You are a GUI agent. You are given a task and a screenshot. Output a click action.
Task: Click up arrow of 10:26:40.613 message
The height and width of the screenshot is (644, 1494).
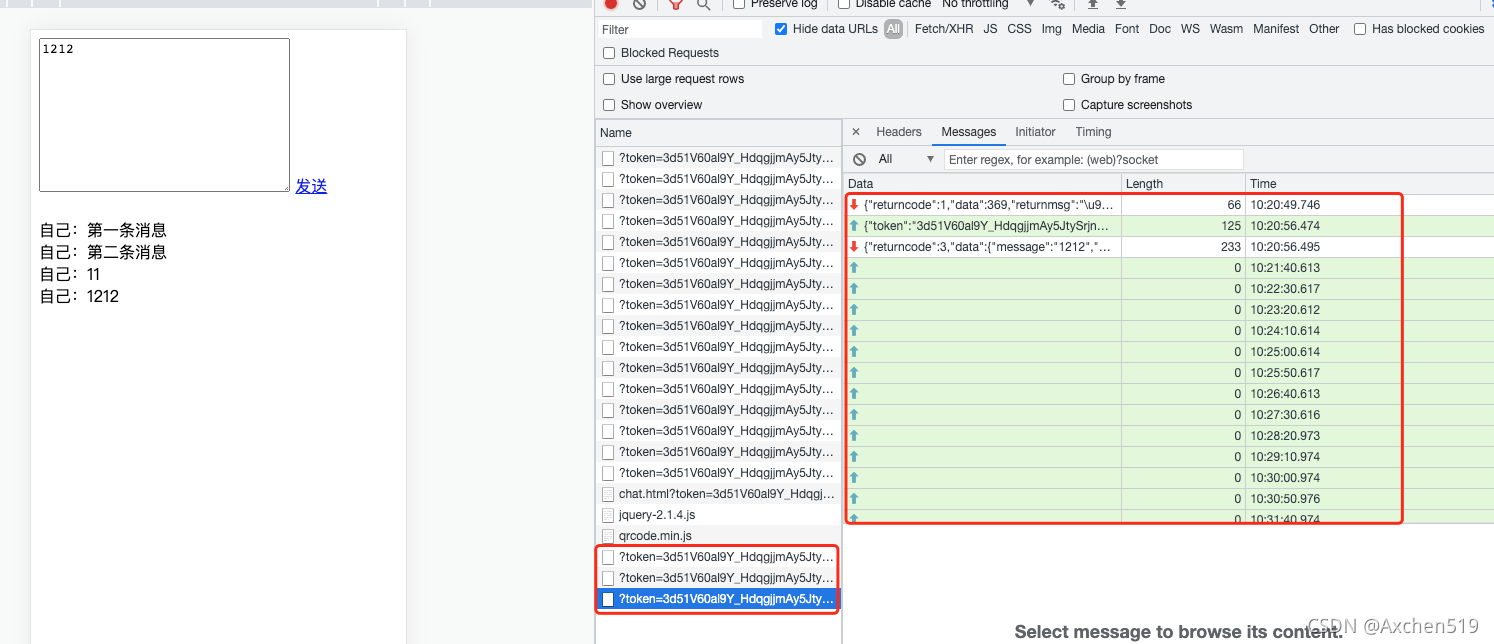click(854, 394)
